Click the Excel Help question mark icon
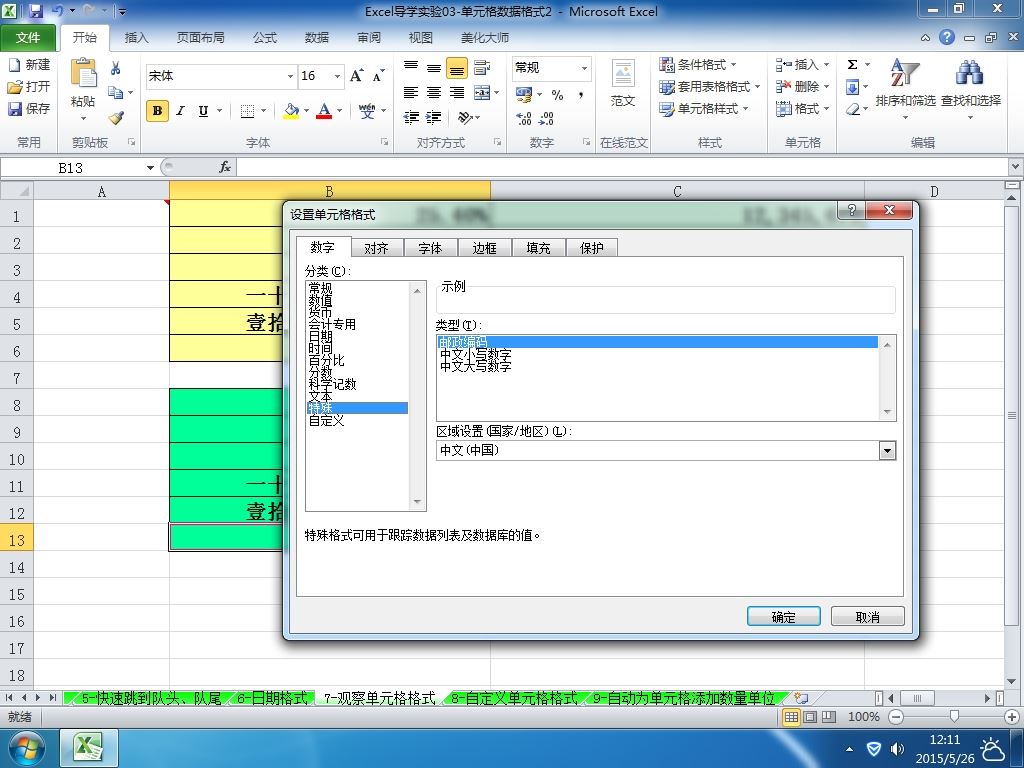This screenshot has height=768, width=1024. pyautogui.click(x=947, y=37)
